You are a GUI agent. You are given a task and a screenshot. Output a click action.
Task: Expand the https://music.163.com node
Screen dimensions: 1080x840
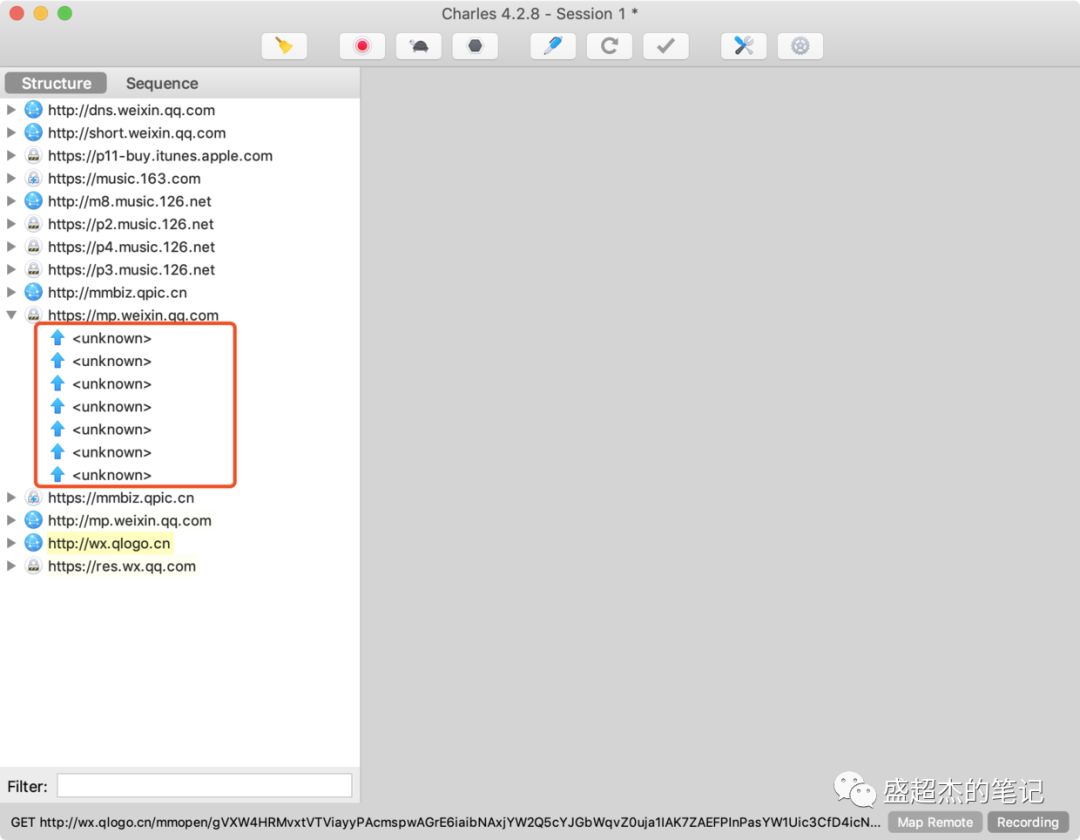(x=11, y=178)
